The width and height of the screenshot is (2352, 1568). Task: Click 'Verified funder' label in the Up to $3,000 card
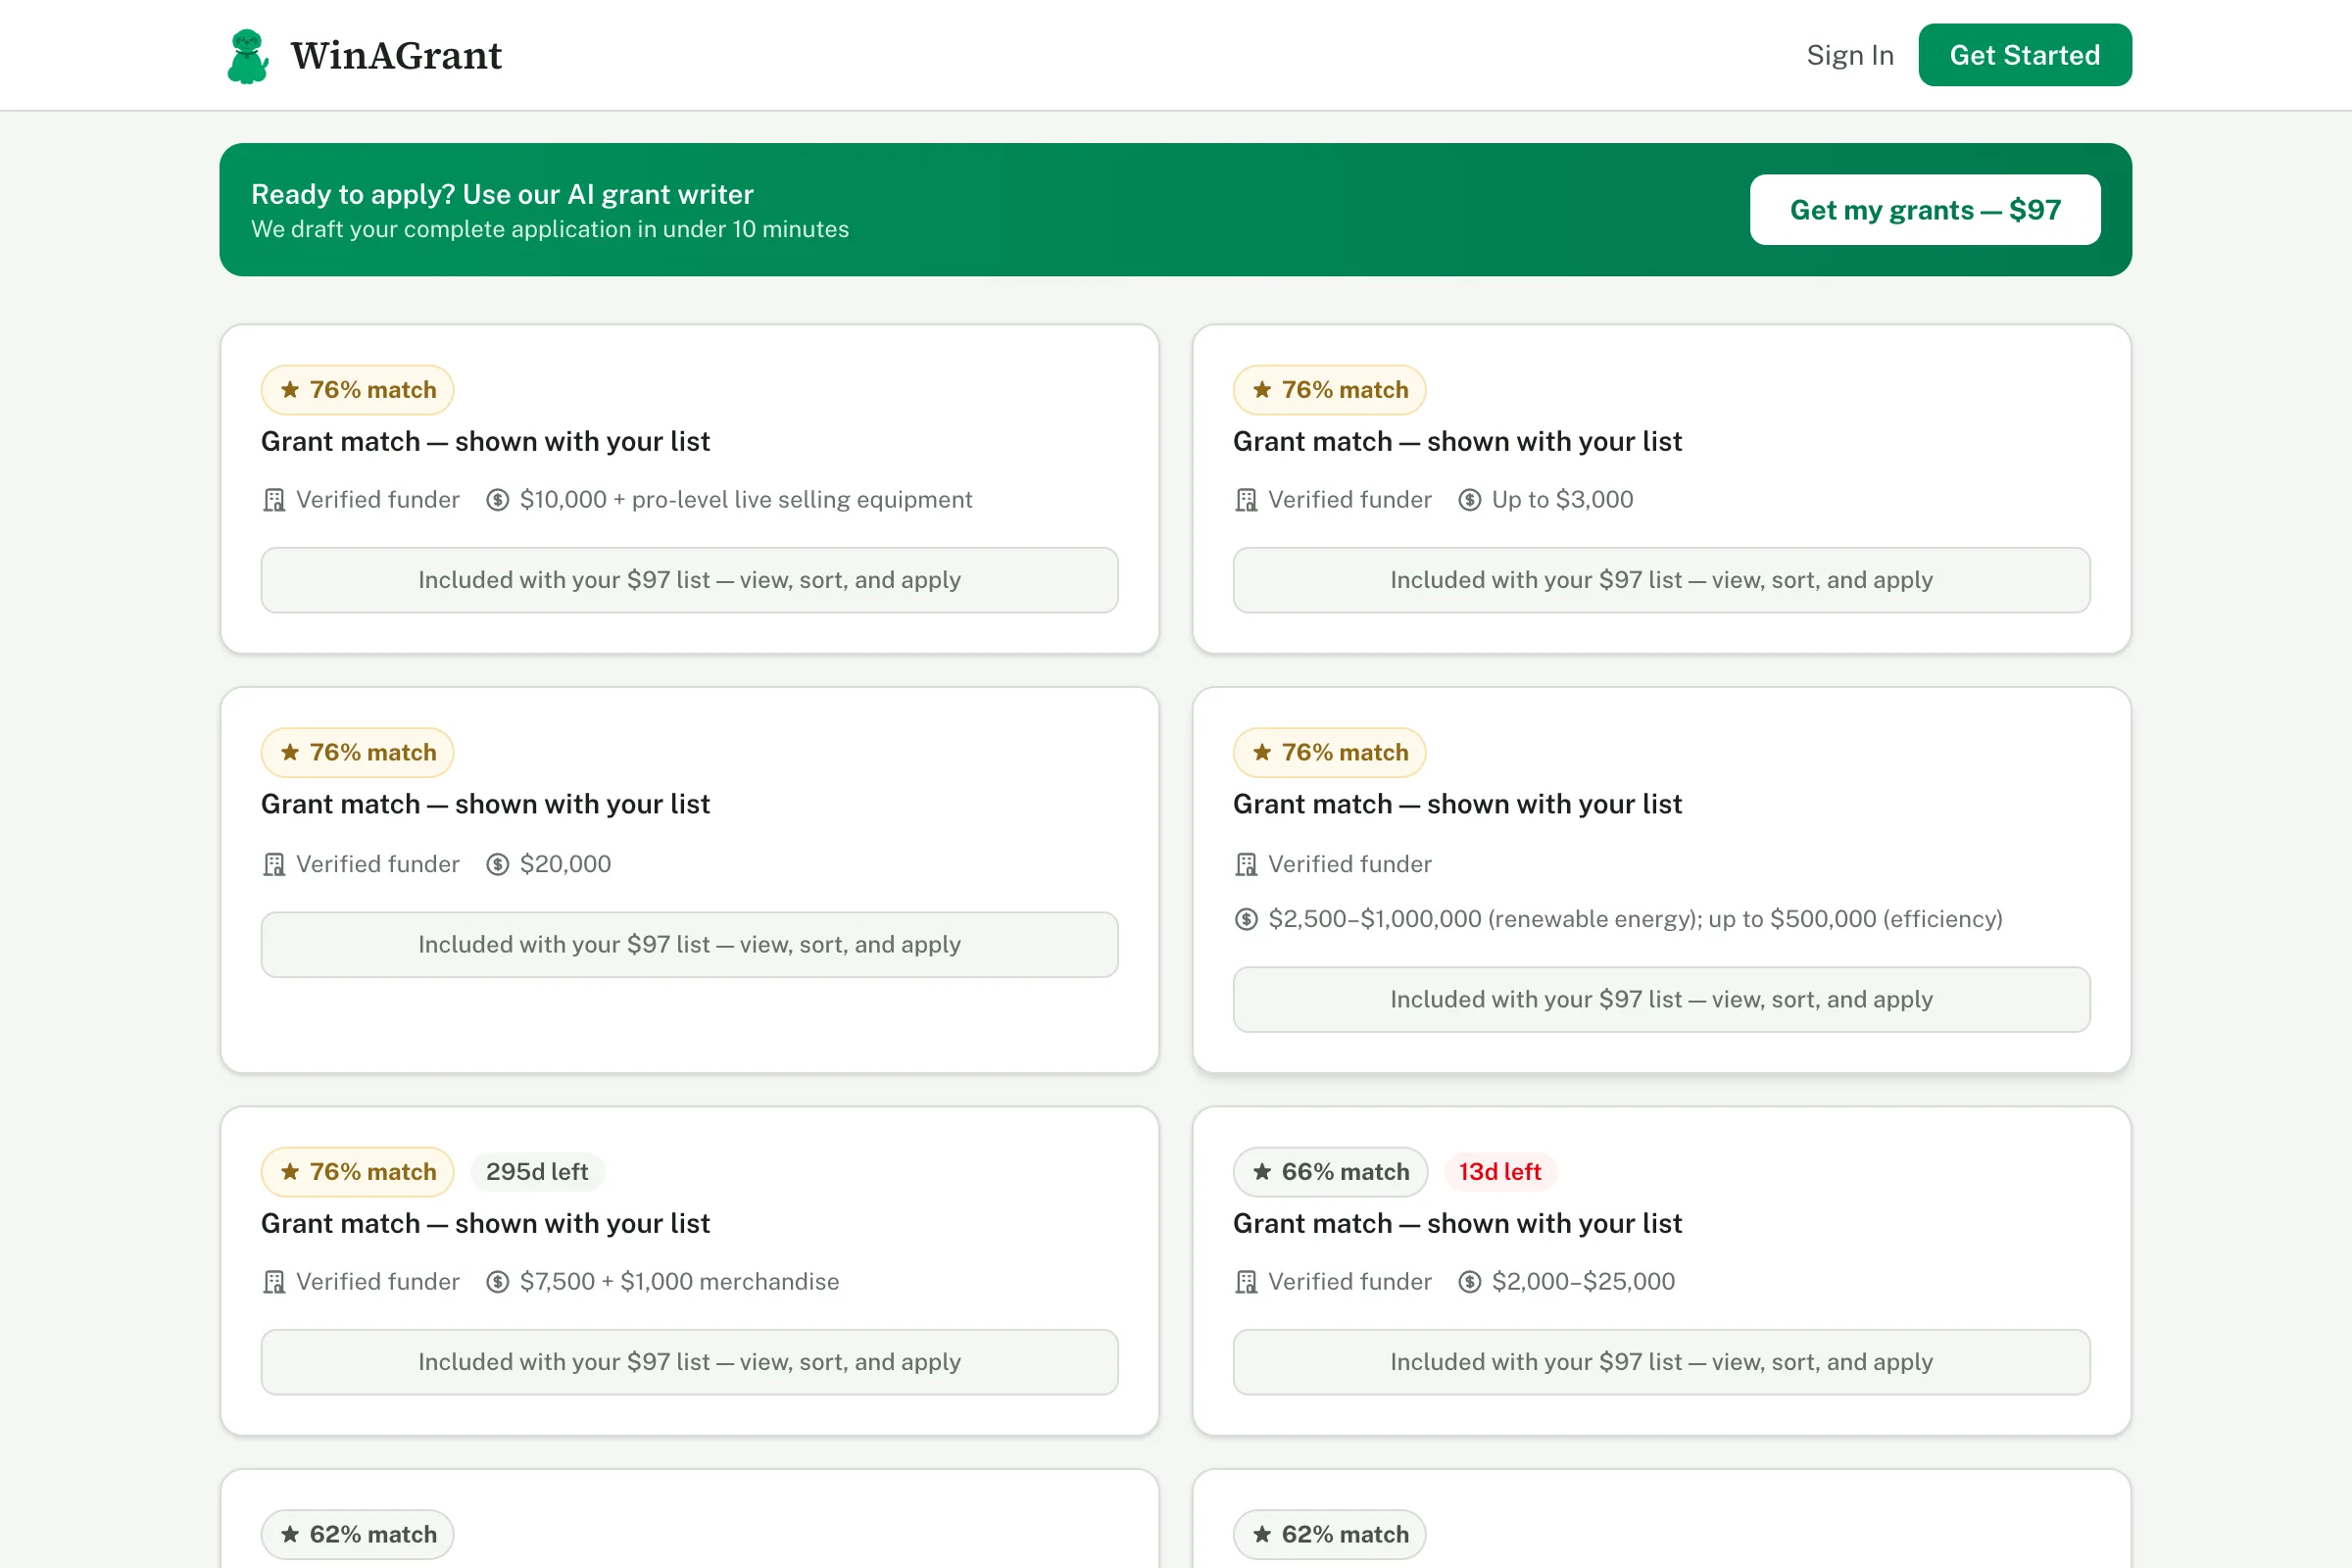pos(1350,500)
